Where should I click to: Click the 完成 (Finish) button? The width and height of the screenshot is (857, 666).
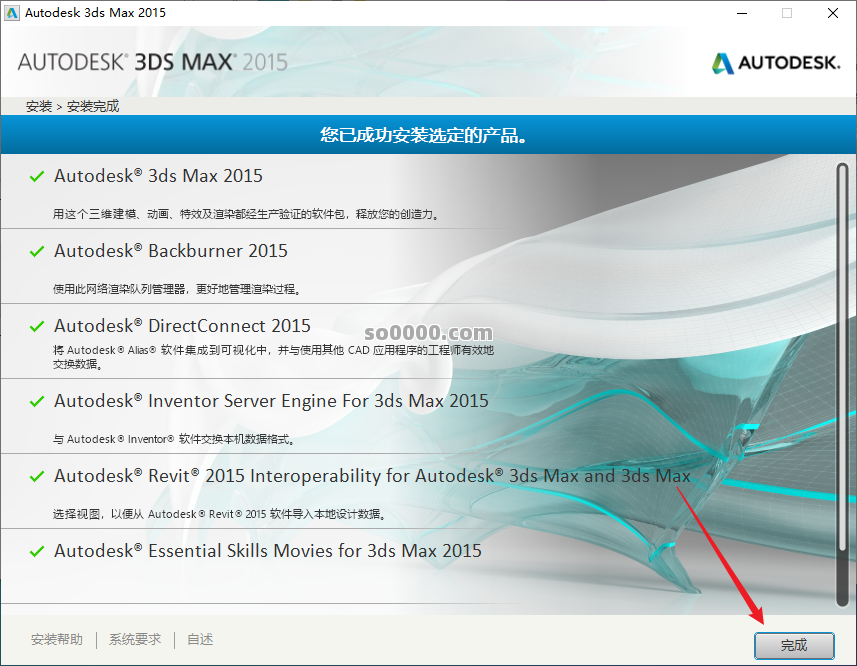(x=794, y=645)
